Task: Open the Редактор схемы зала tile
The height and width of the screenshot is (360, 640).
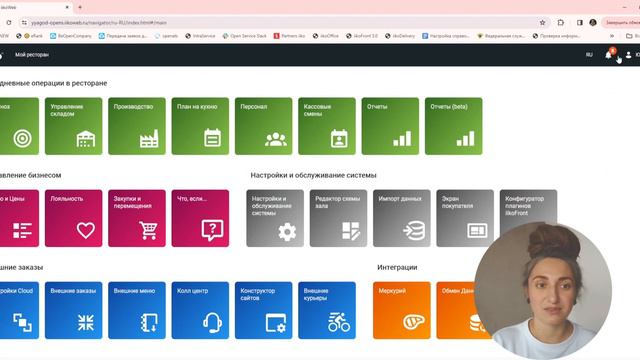Action: tap(338, 218)
